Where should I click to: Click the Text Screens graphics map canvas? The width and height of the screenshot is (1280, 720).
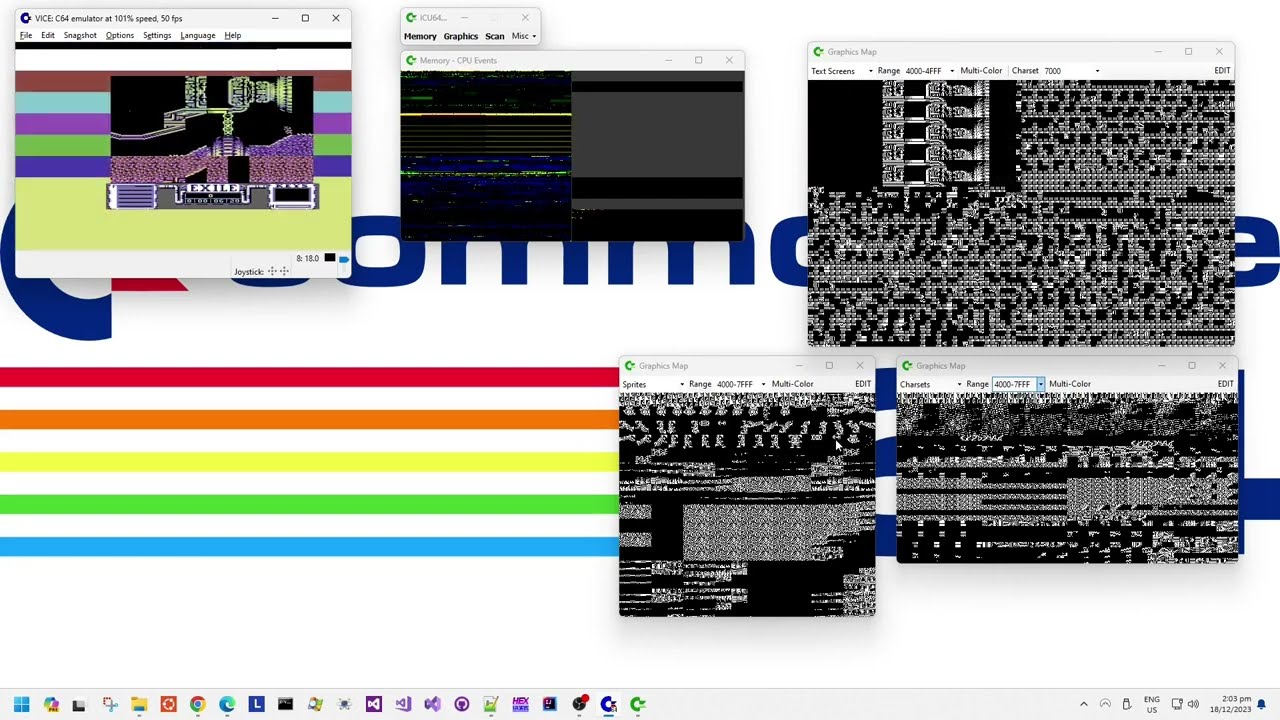click(1021, 213)
